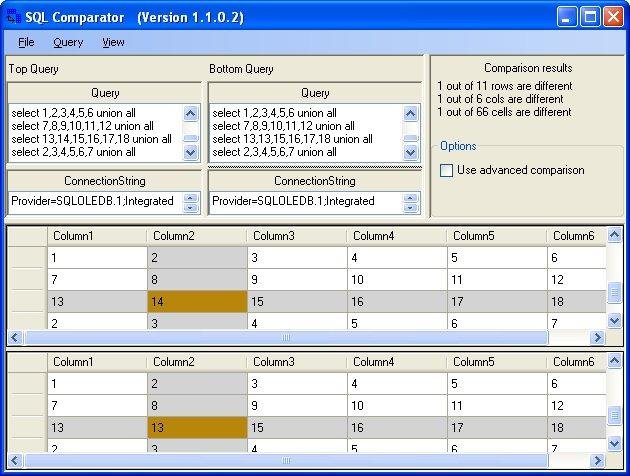Click row header of row 7 in bottom grid
This screenshot has width=630, height=476.
[x=28, y=406]
